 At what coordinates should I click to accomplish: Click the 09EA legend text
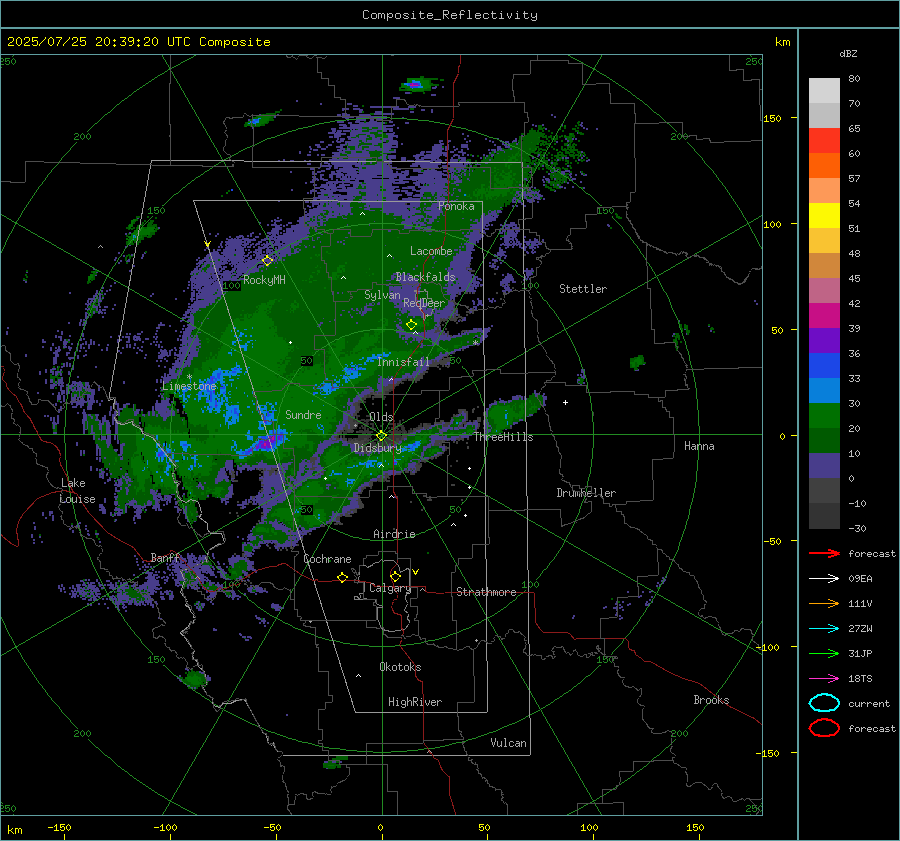click(860, 579)
